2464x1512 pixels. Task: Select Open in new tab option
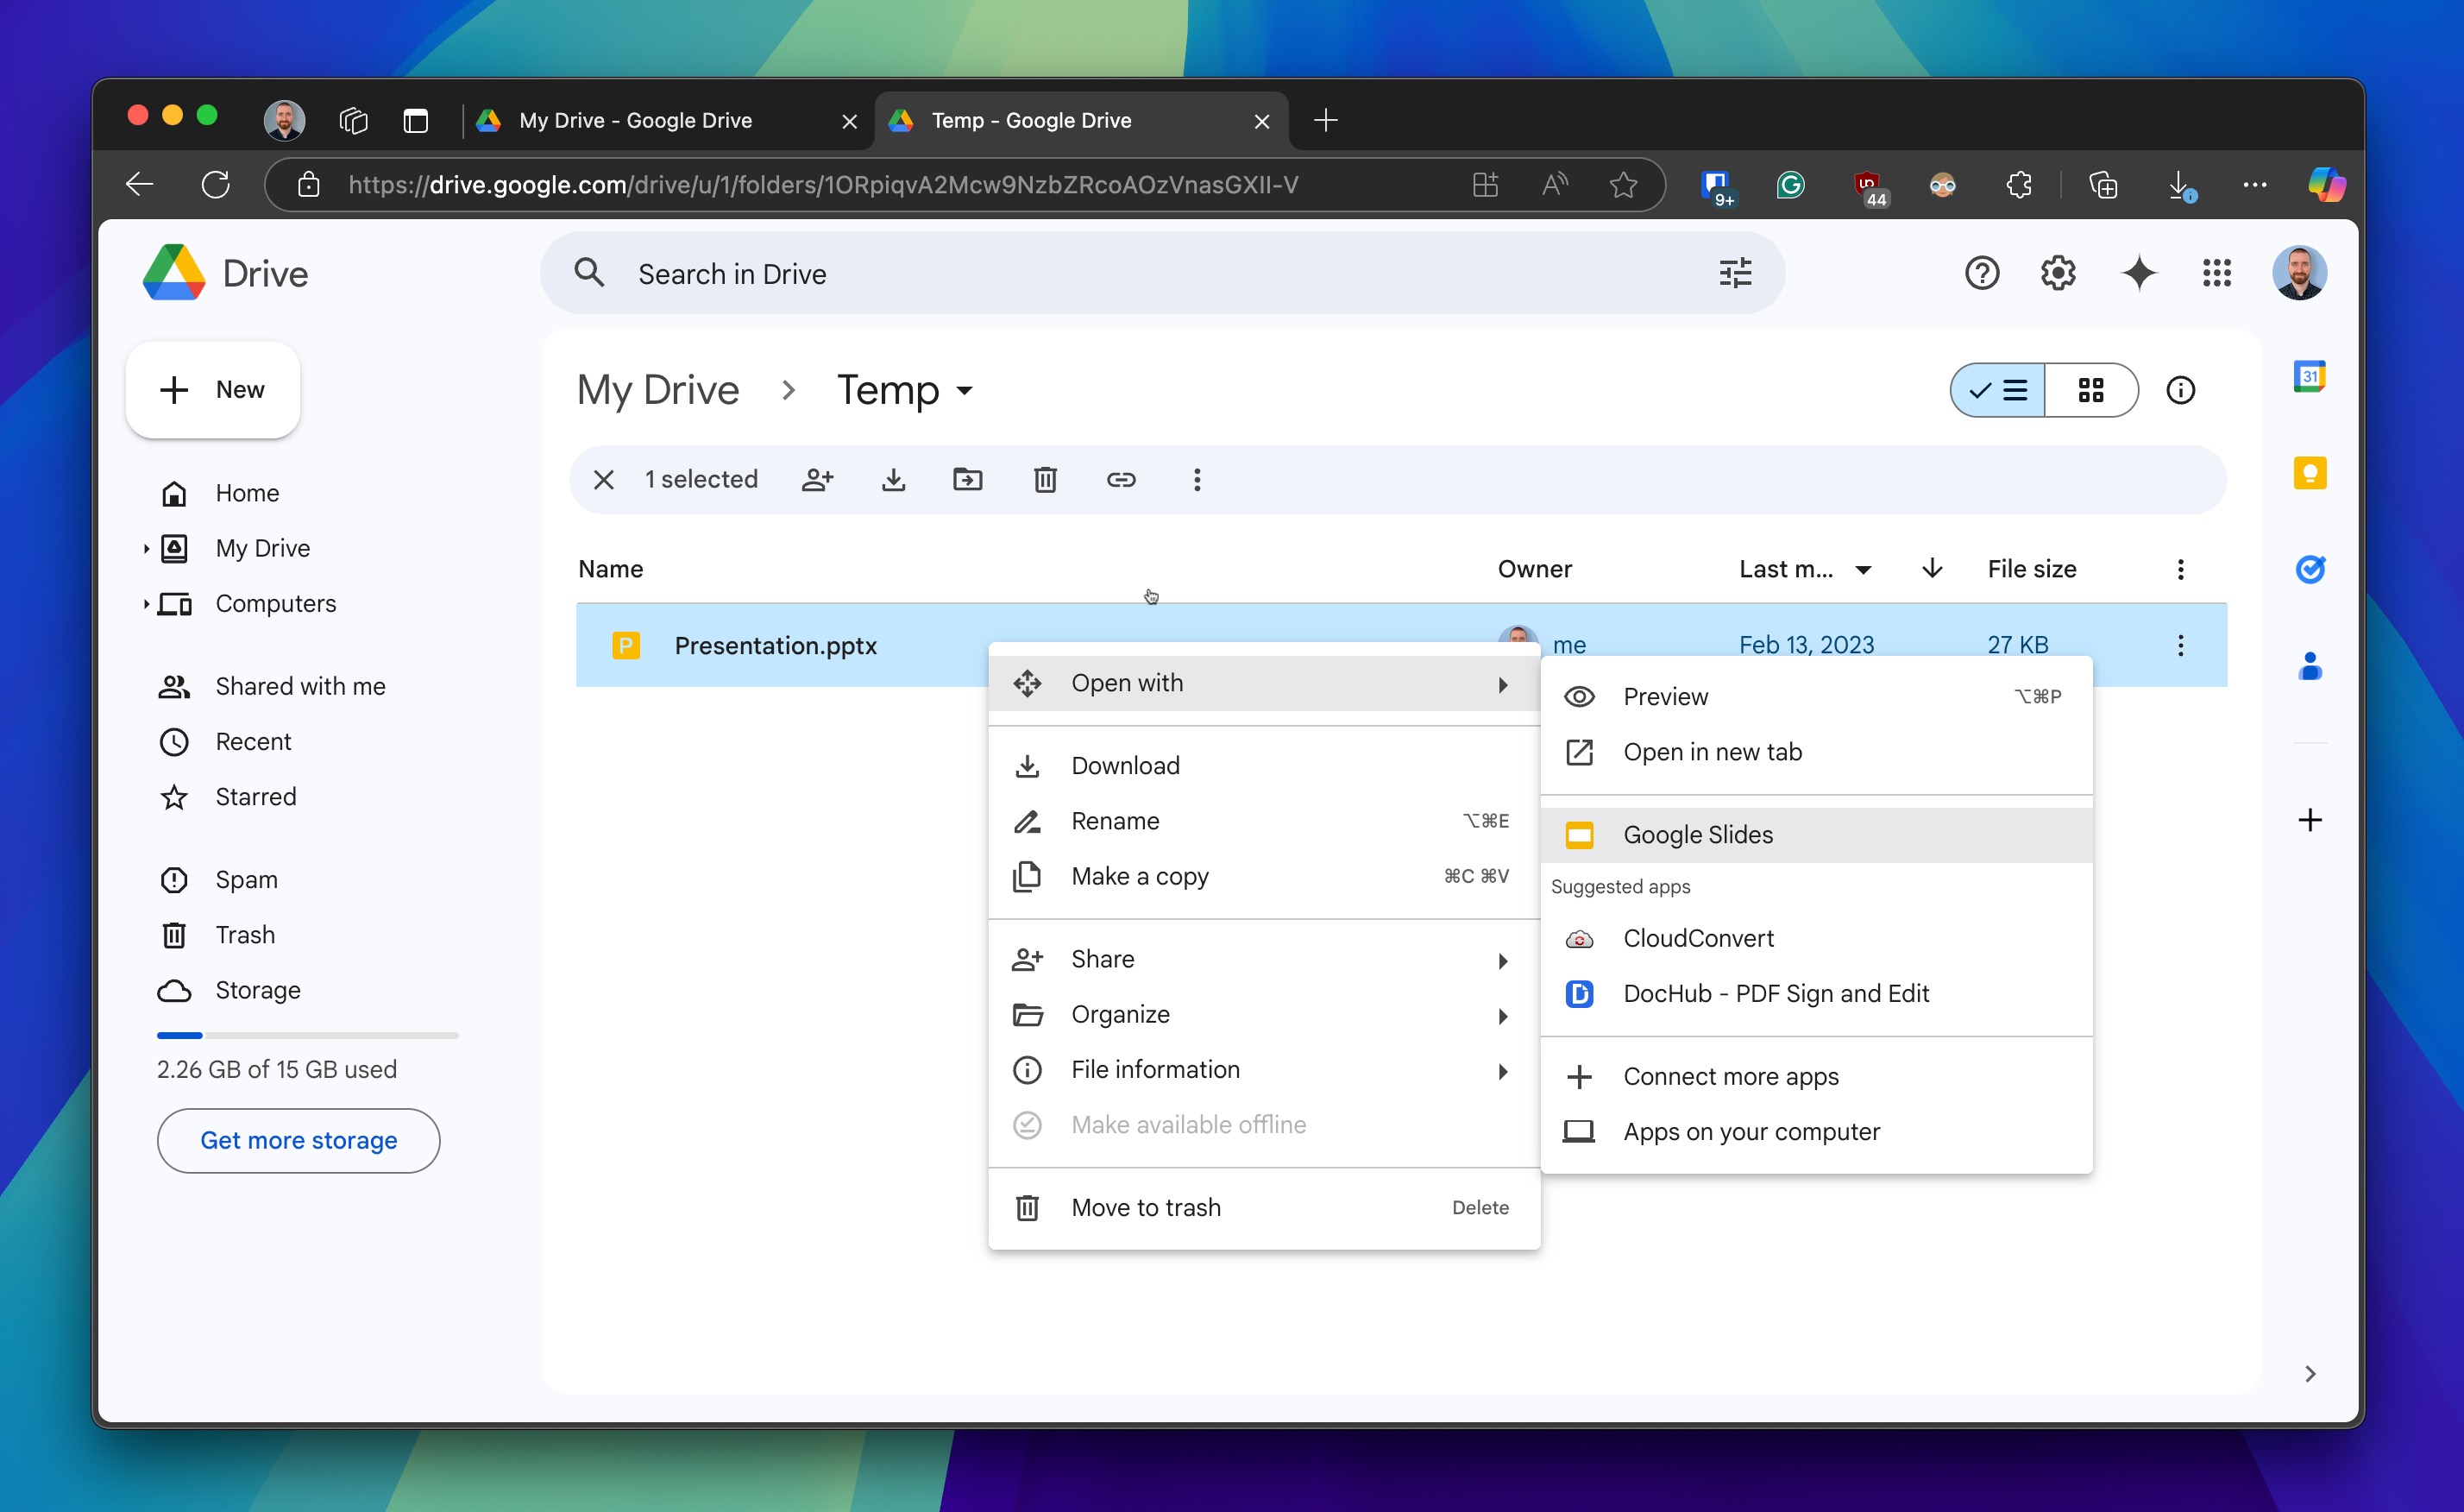[x=1713, y=752]
